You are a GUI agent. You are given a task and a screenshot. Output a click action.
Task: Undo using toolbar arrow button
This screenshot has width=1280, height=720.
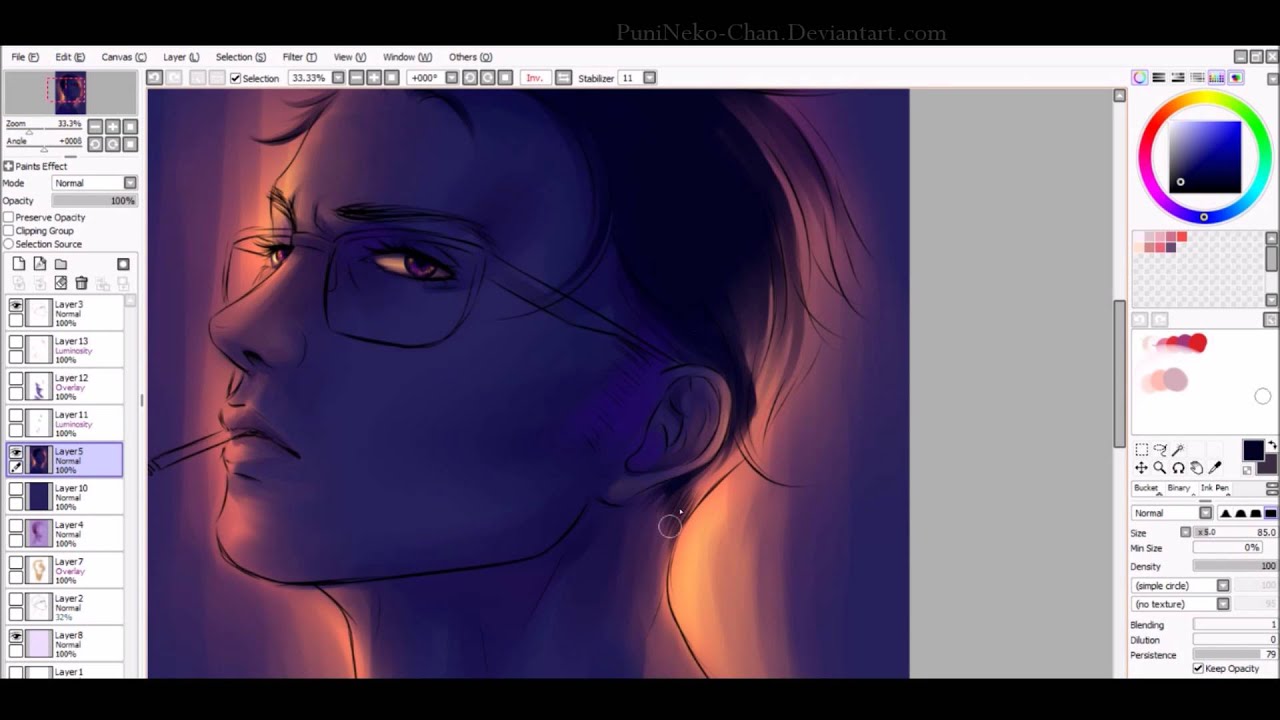(155, 78)
